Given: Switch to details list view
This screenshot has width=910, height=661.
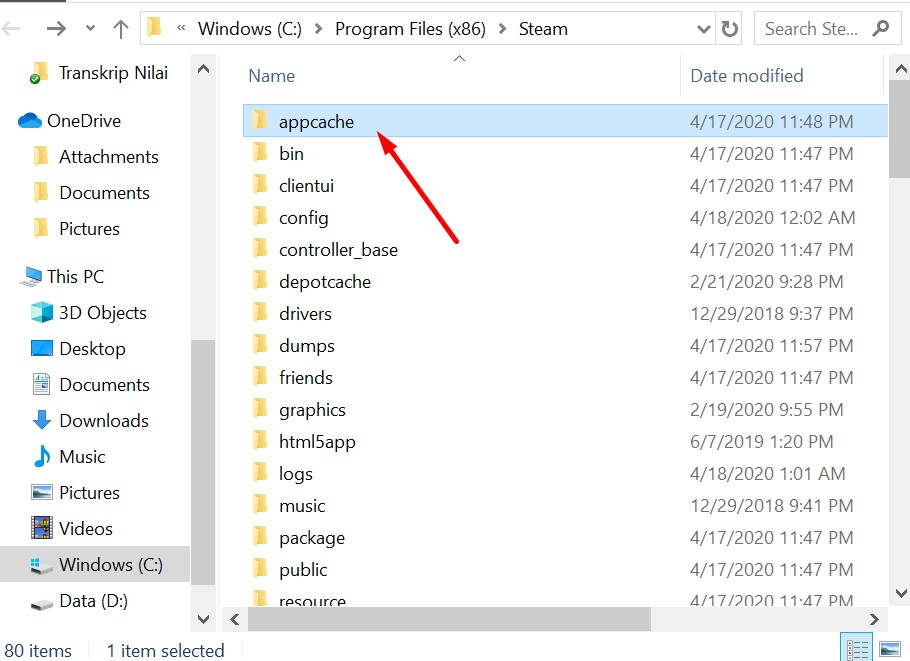Looking at the screenshot, I should 858,650.
